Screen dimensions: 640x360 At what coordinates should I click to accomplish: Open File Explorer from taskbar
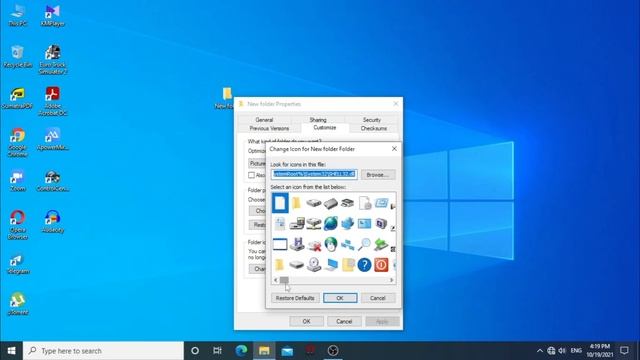[264, 351]
